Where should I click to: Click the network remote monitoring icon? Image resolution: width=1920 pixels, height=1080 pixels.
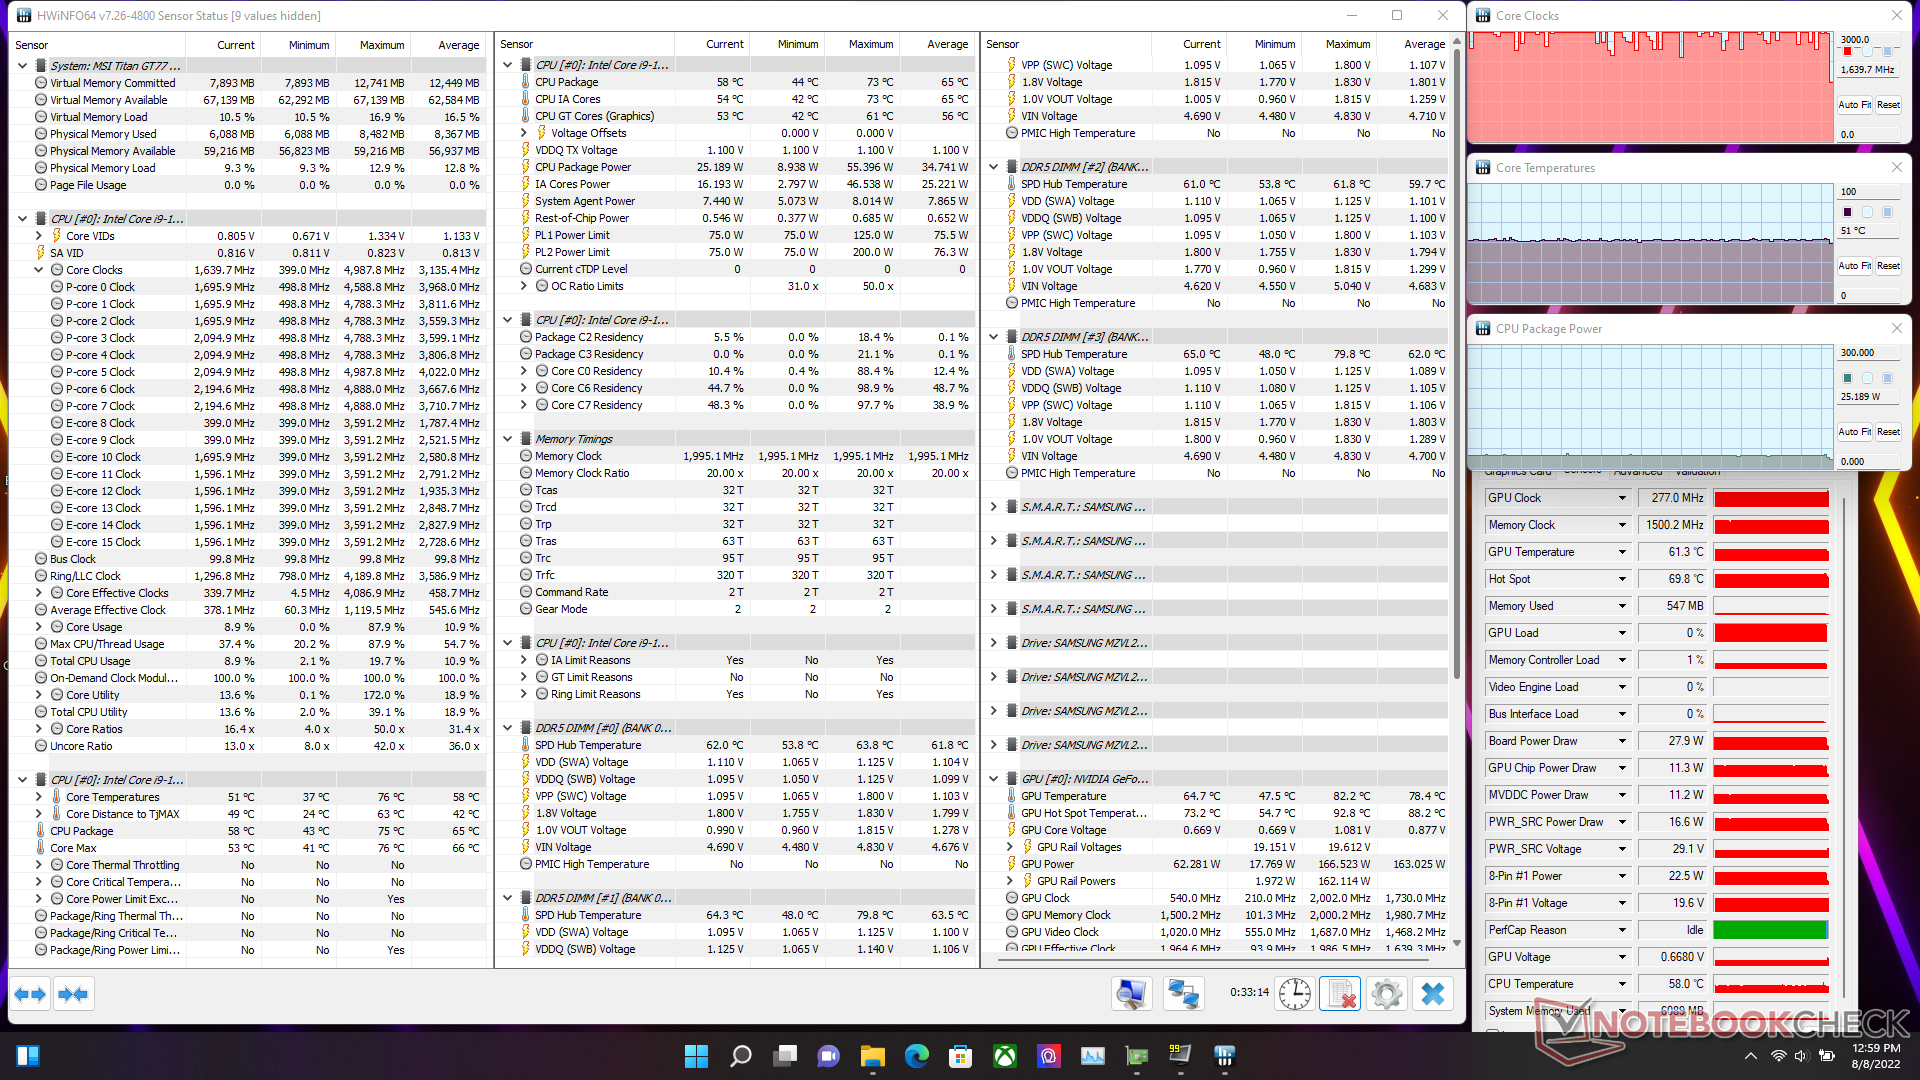(x=1184, y=994)
